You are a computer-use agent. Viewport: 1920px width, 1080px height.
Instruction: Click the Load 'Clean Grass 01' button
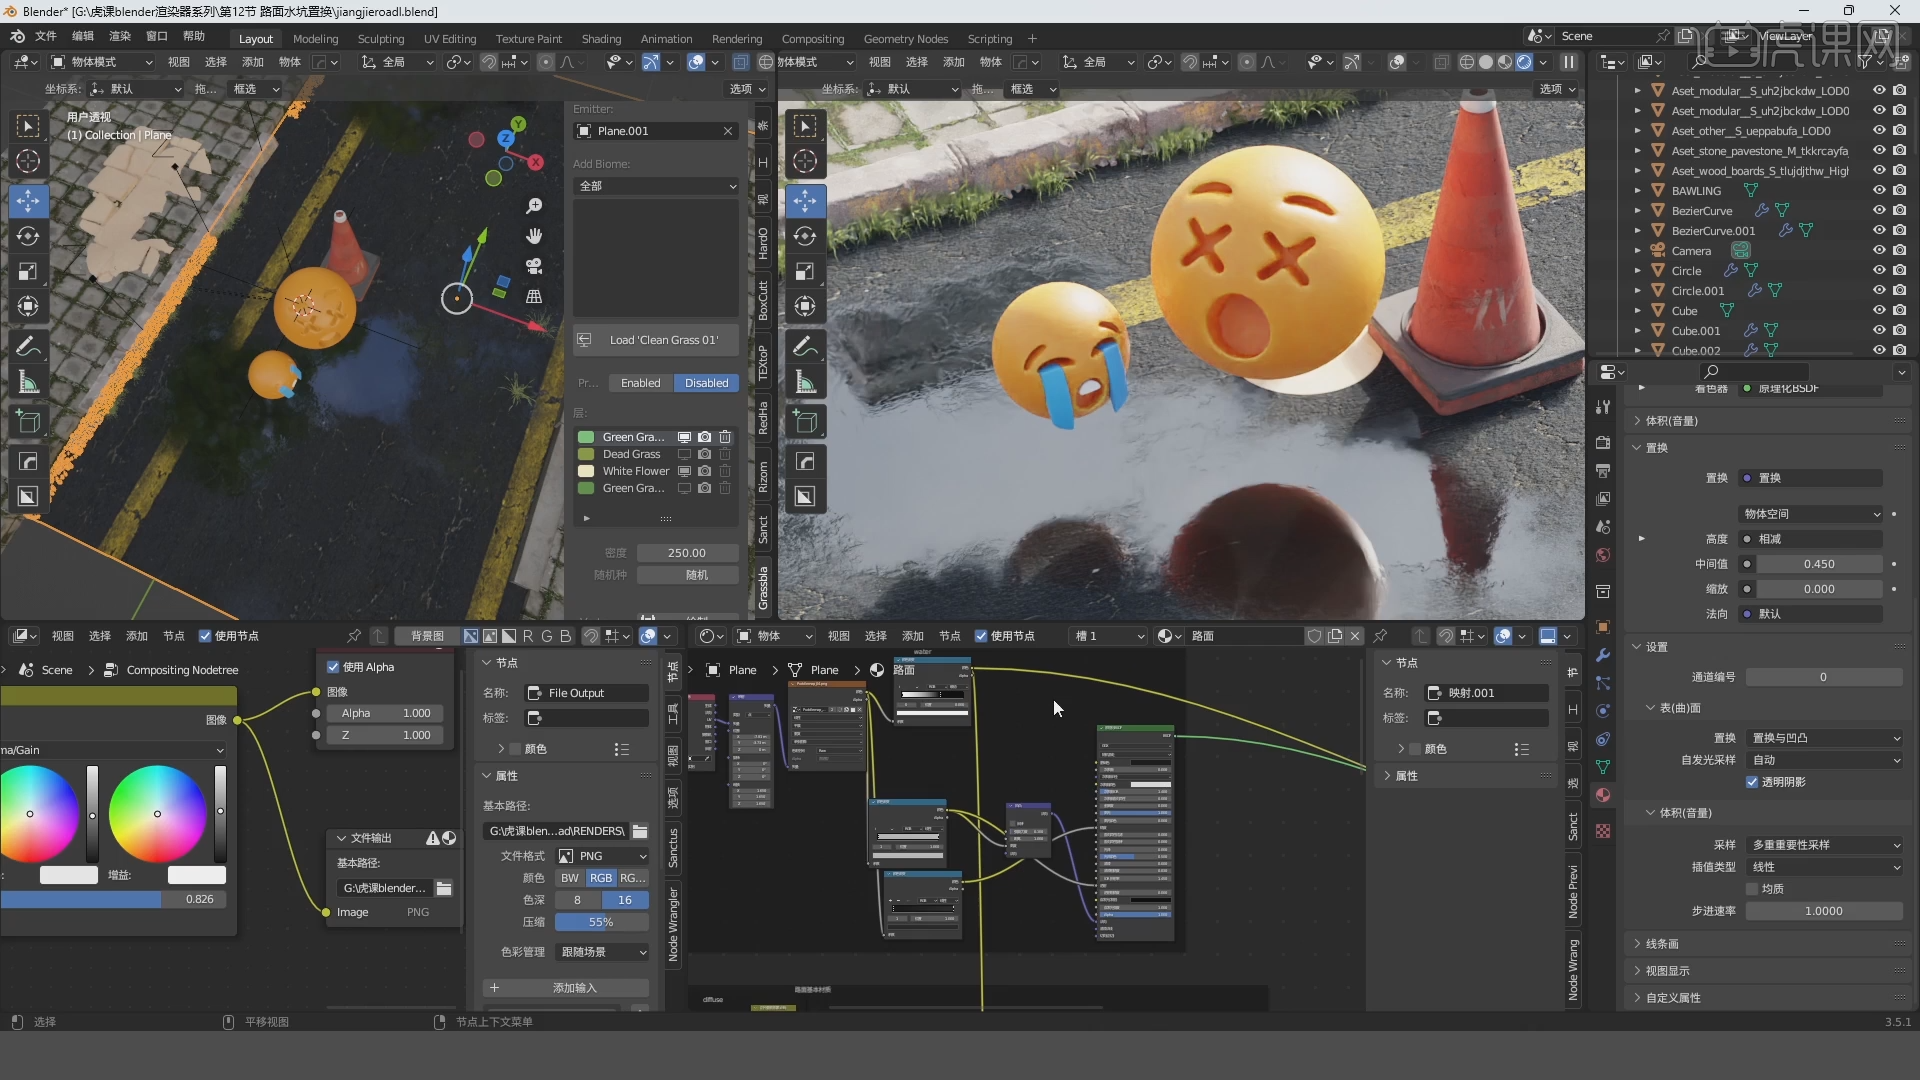pos(655,340)
